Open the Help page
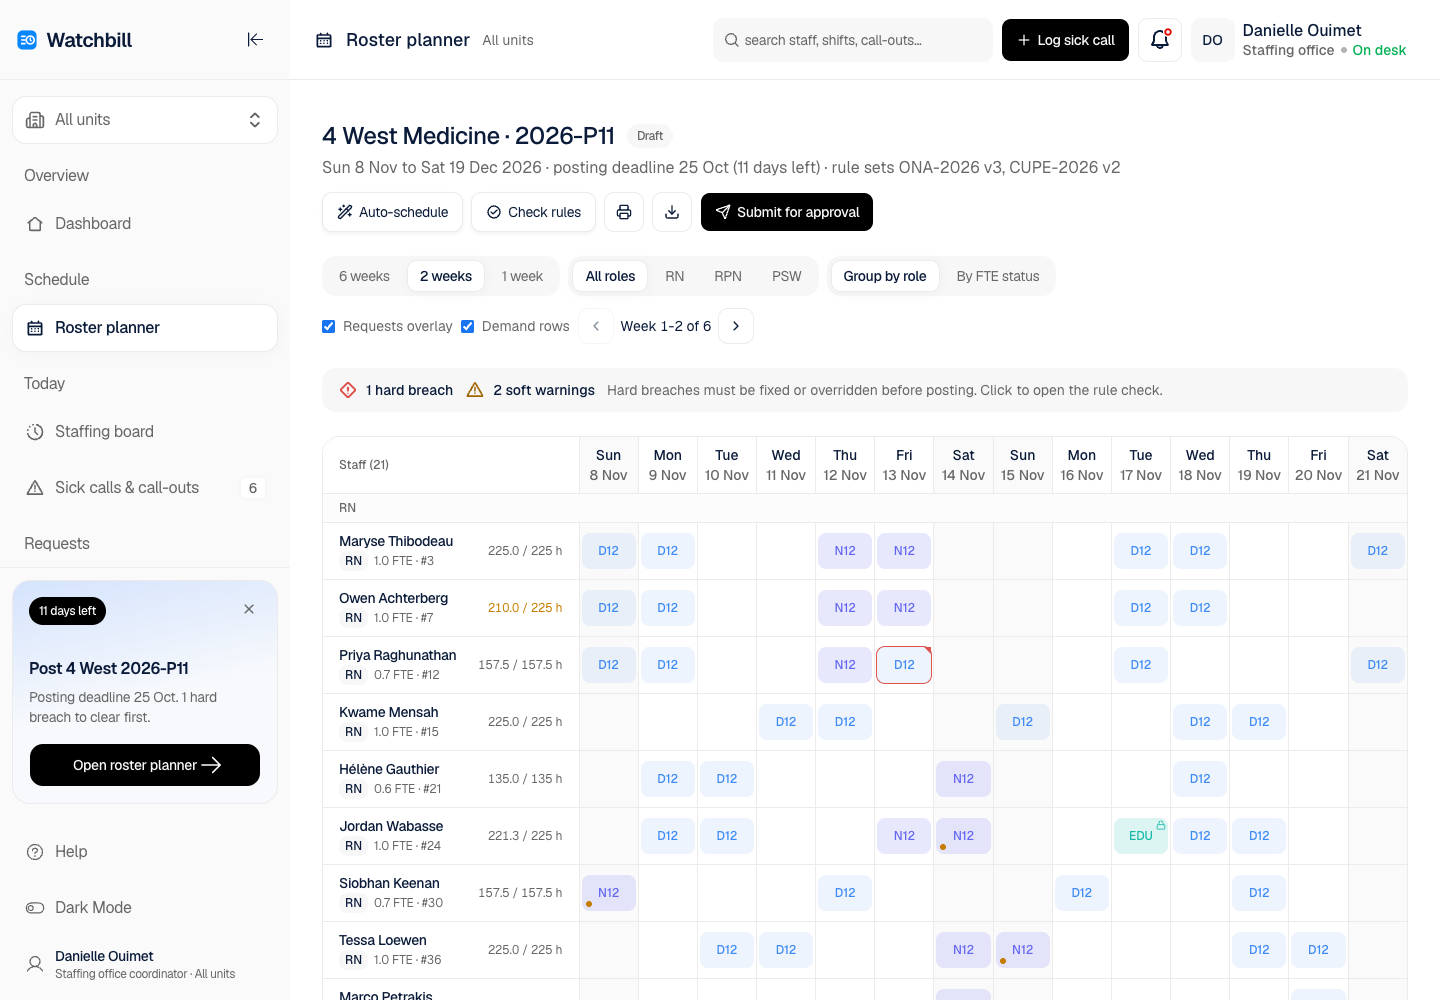This screenshot has height=1000, width=1440. coord(145,852)
